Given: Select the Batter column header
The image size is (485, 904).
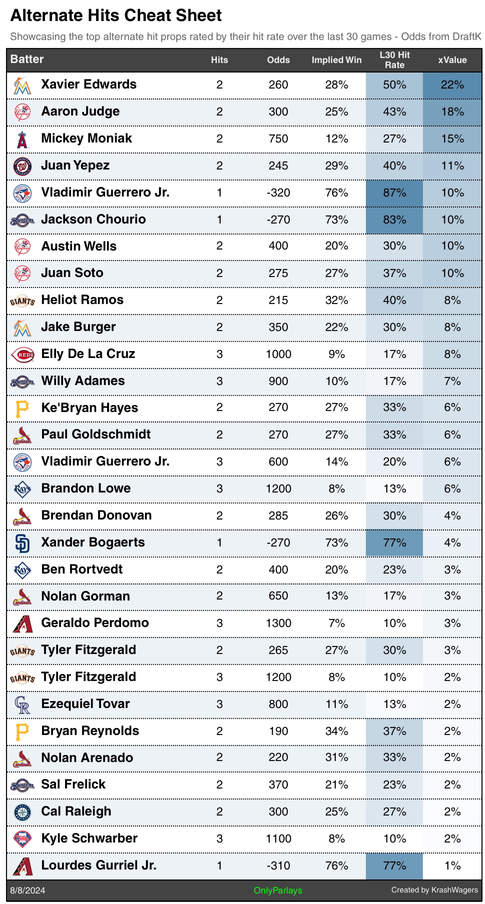Looking at the screenshot, I should (27, 59).
